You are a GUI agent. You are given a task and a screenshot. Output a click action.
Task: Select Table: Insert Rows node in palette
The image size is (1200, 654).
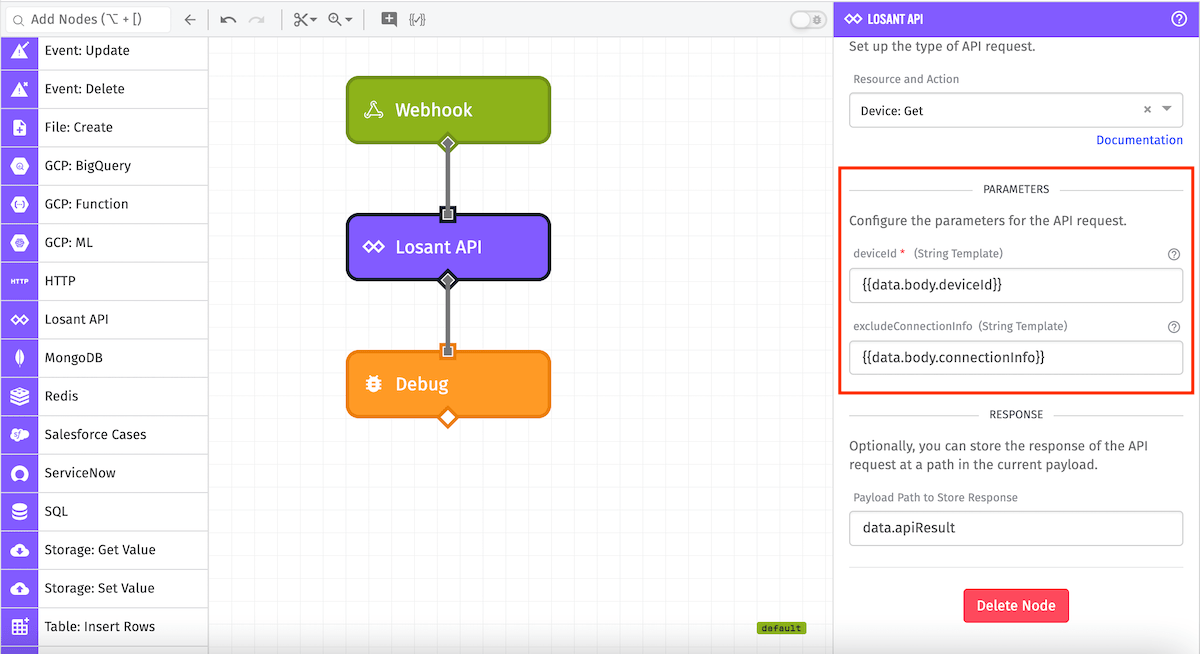coord(104,626)
